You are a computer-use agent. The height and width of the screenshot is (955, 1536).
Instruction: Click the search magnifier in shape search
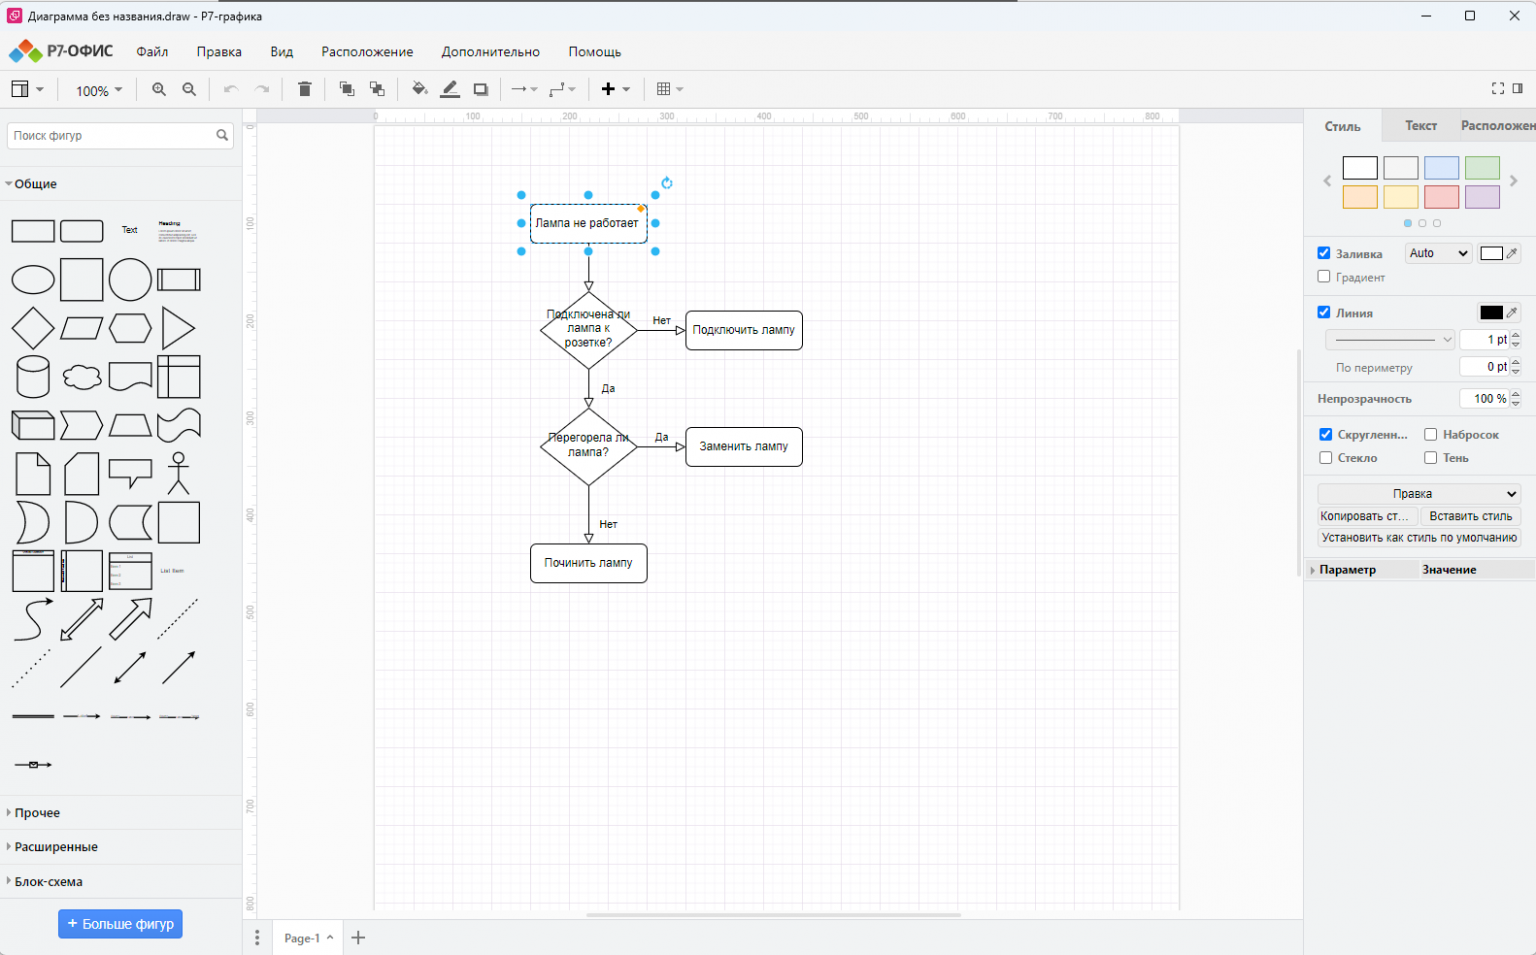click(x=222, y=135)
